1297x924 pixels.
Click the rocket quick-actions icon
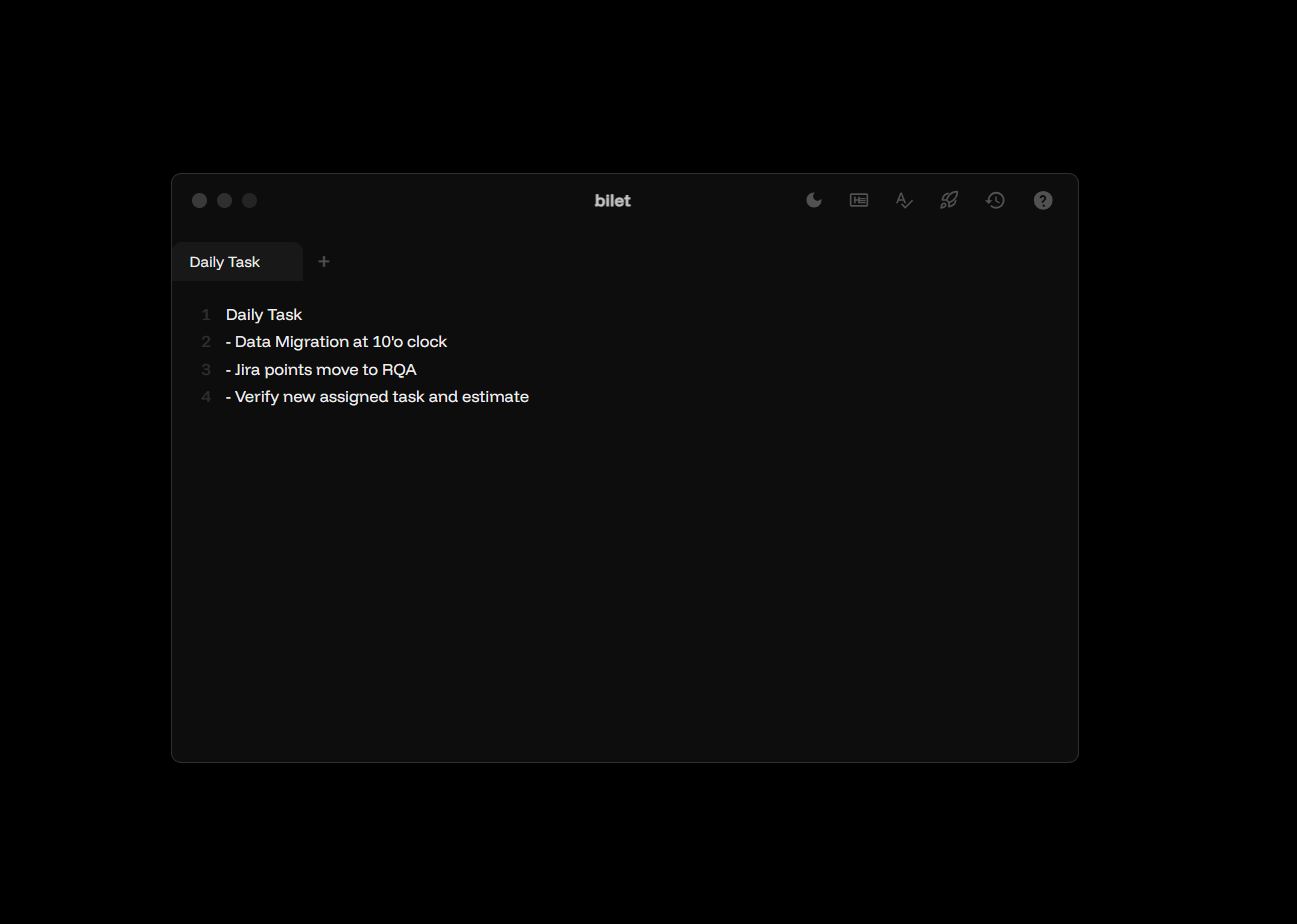pos(948,200)
